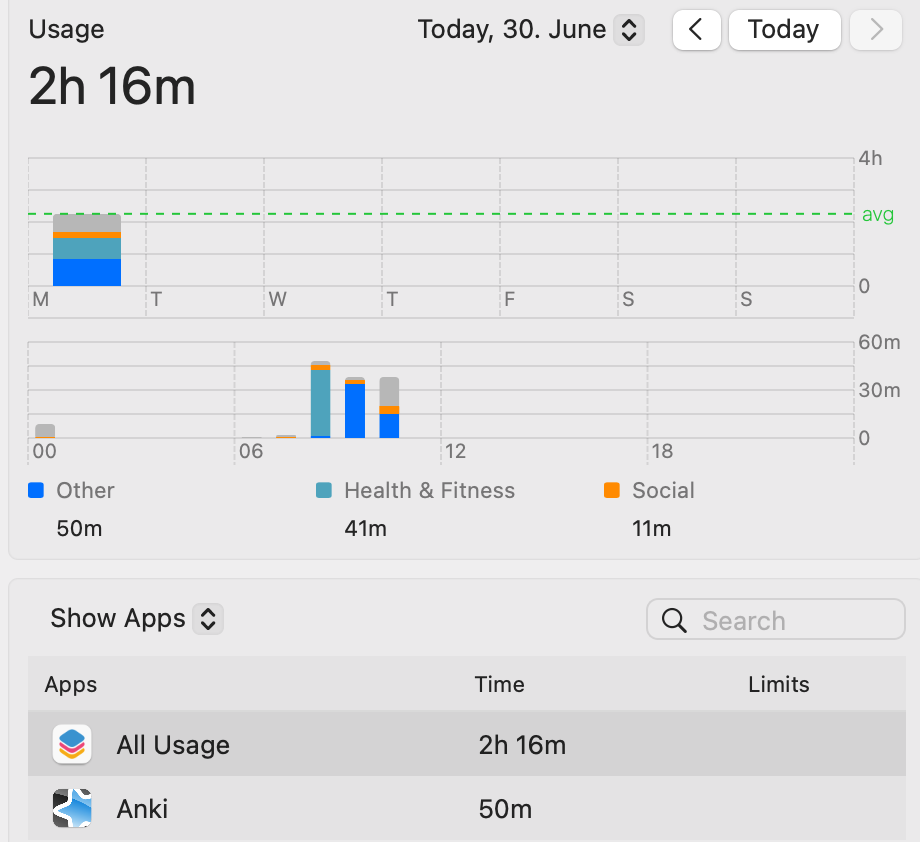The width and height of the screenshot is (920, 842).
Task: Click the magnifying glass search icon
Action: pos(674,620)
